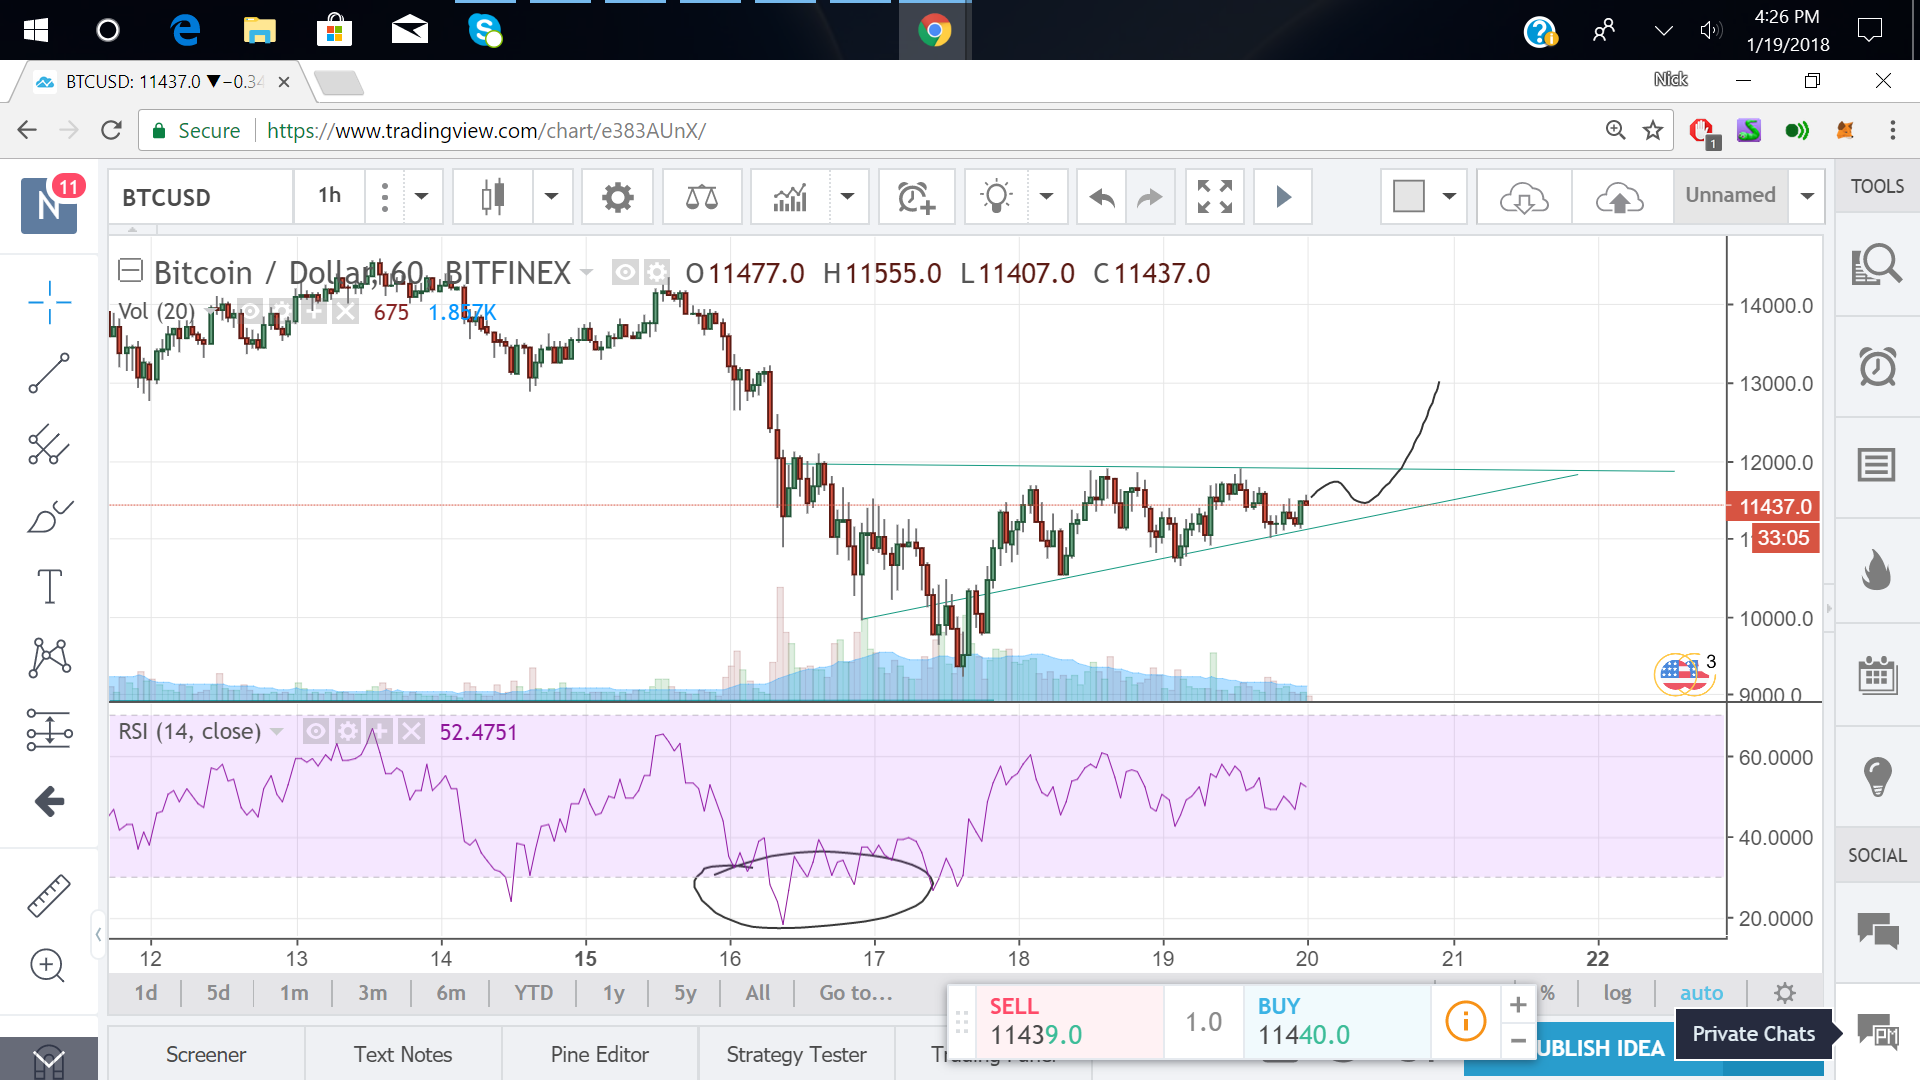This screenshot has width=1920, height=1080.
Task: Open the news list panel icon
Action: (1877, 465)
